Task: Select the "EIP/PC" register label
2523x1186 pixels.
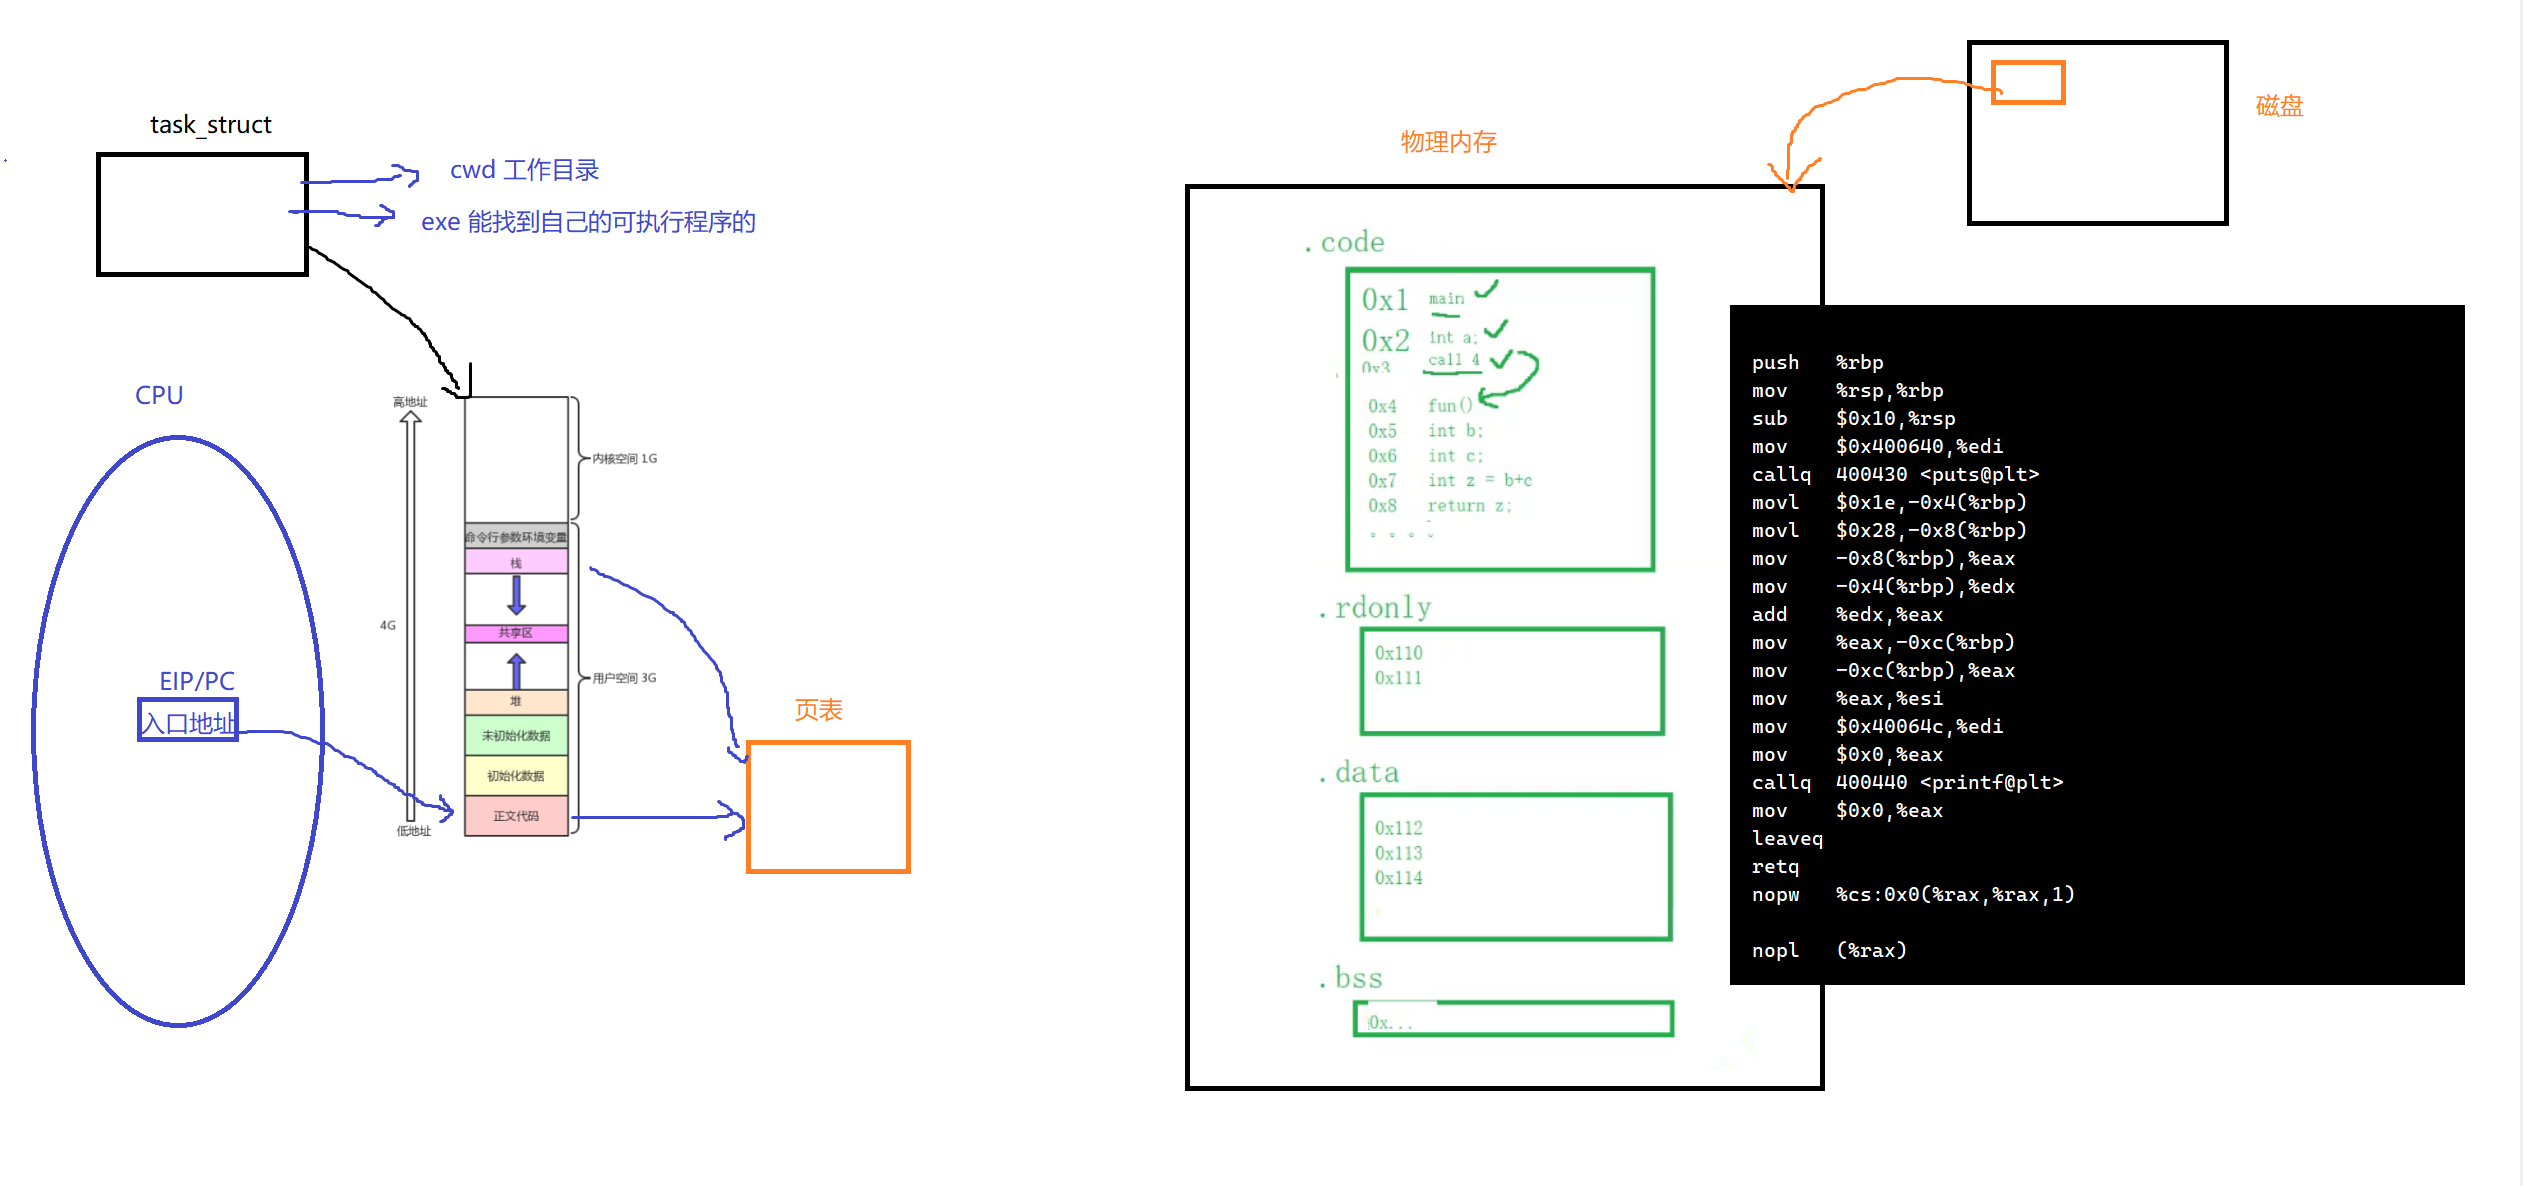Action: point(197,681)
